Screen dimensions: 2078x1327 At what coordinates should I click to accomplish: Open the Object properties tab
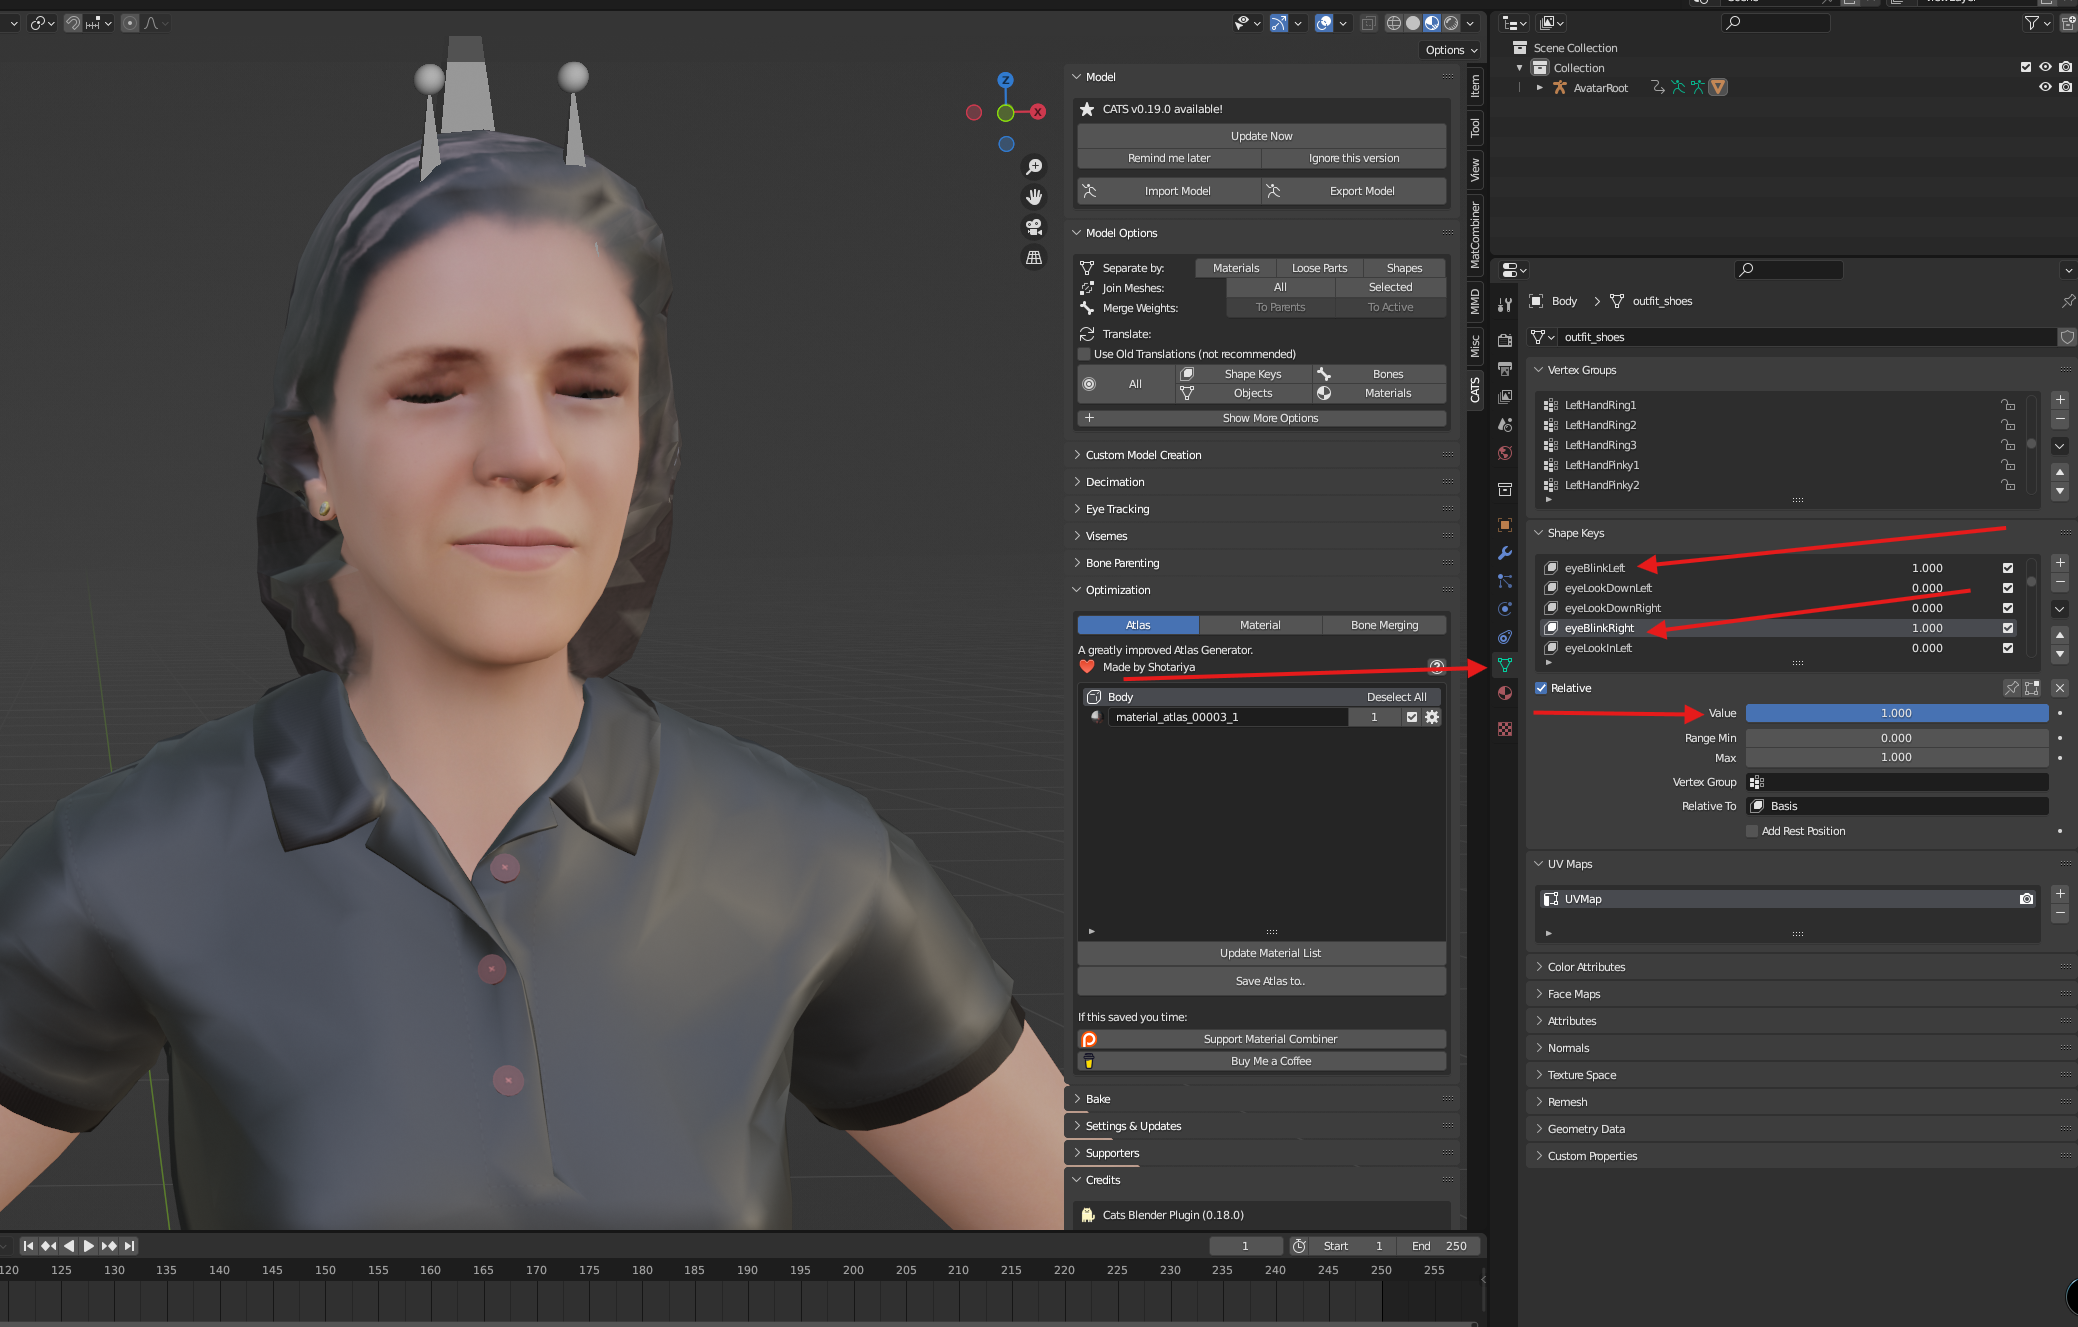click(x=1505, y=525)
